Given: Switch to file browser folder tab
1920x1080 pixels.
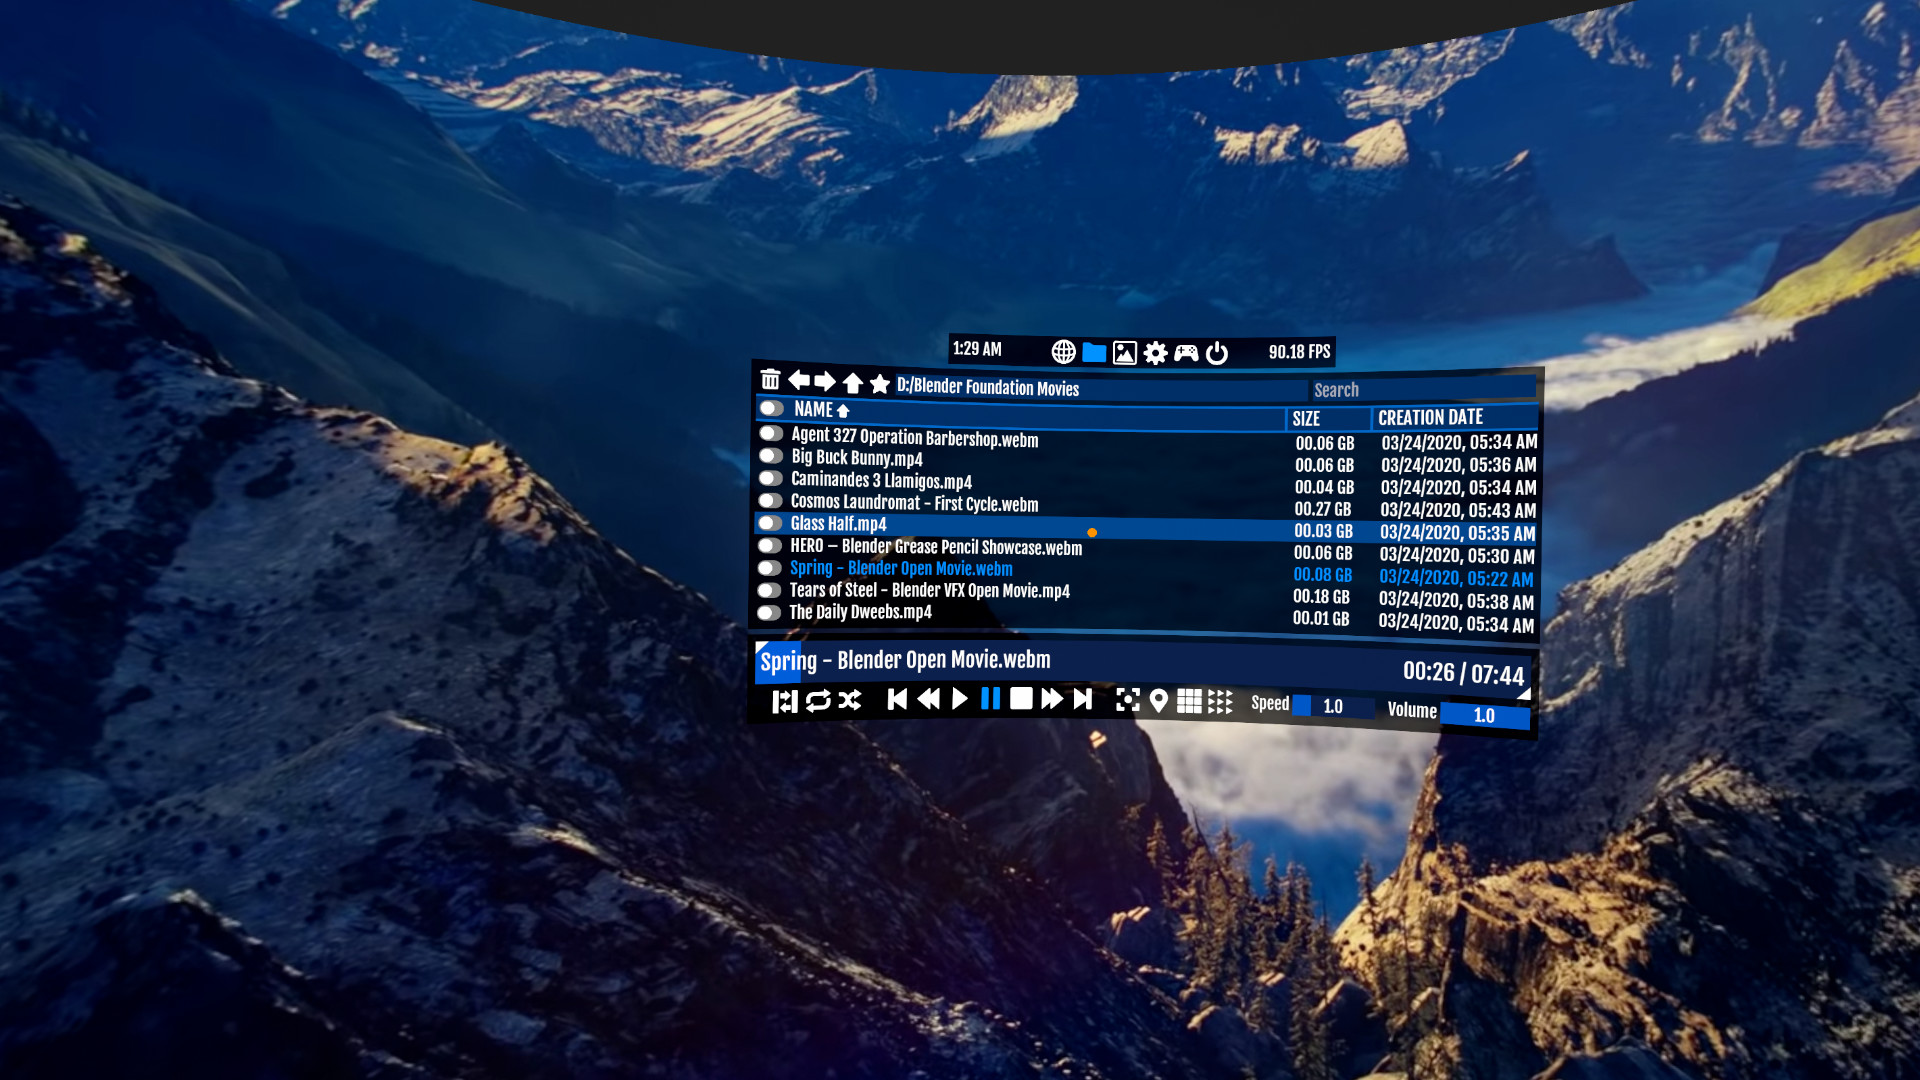Looking at the screenshot, I should click(1094, 353).
